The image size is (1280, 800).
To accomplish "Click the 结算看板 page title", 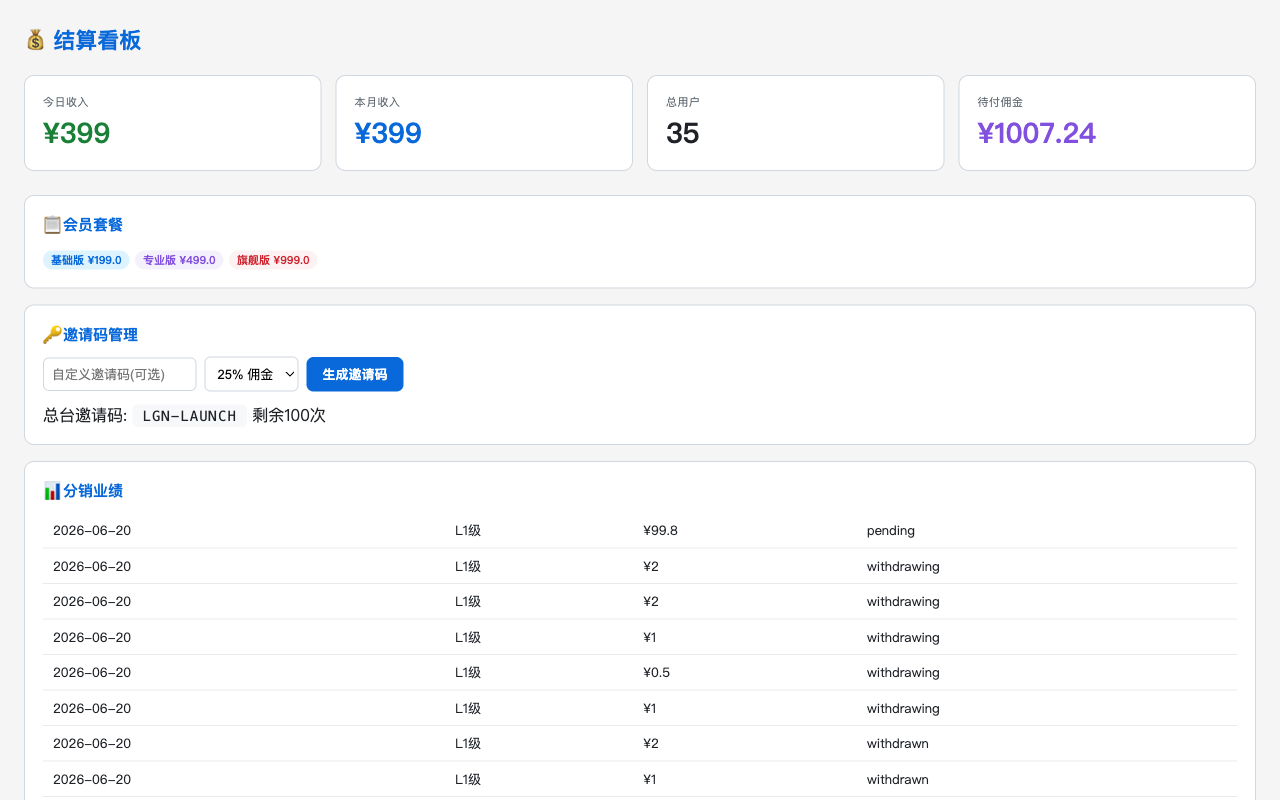I will pyautogui.click(x=97, y=40).
